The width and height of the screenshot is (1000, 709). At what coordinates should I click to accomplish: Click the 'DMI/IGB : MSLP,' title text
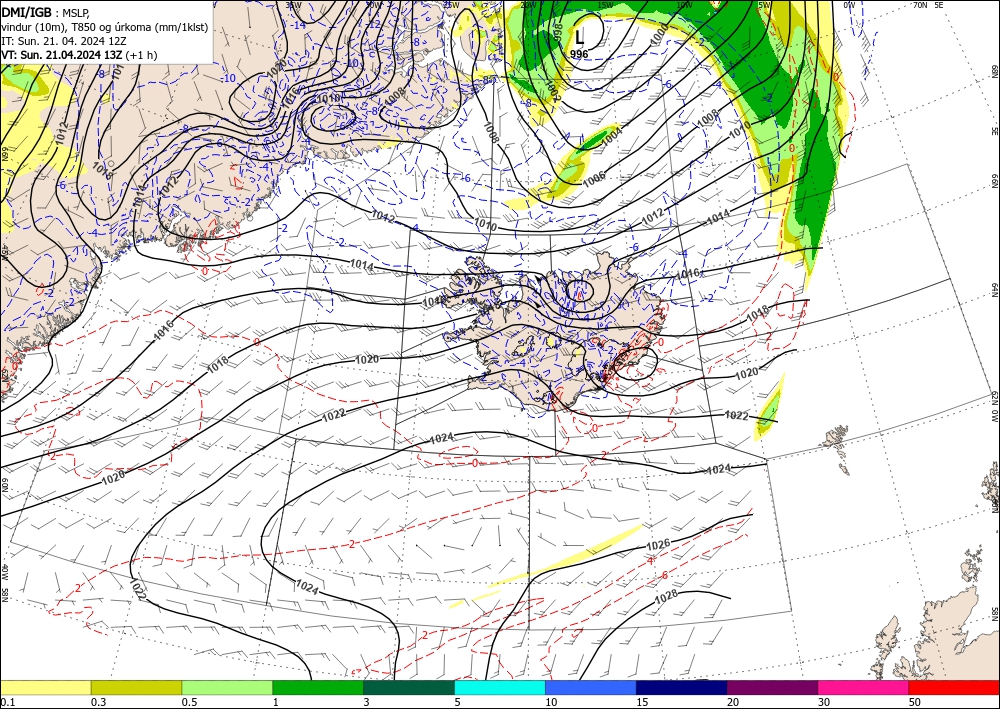[45, 12]
